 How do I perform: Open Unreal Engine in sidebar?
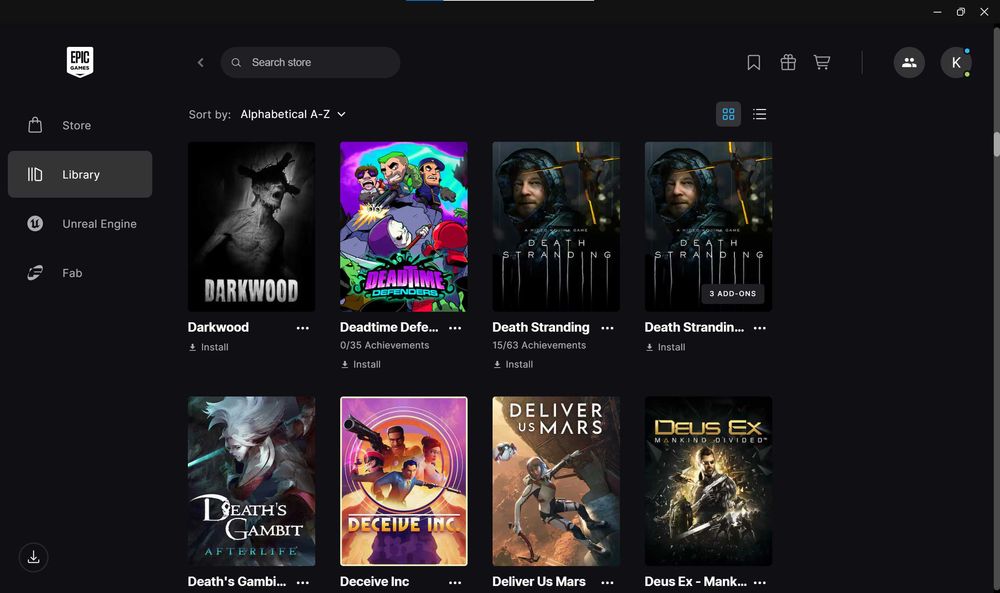pyautogui.click(x=80, y=224)
